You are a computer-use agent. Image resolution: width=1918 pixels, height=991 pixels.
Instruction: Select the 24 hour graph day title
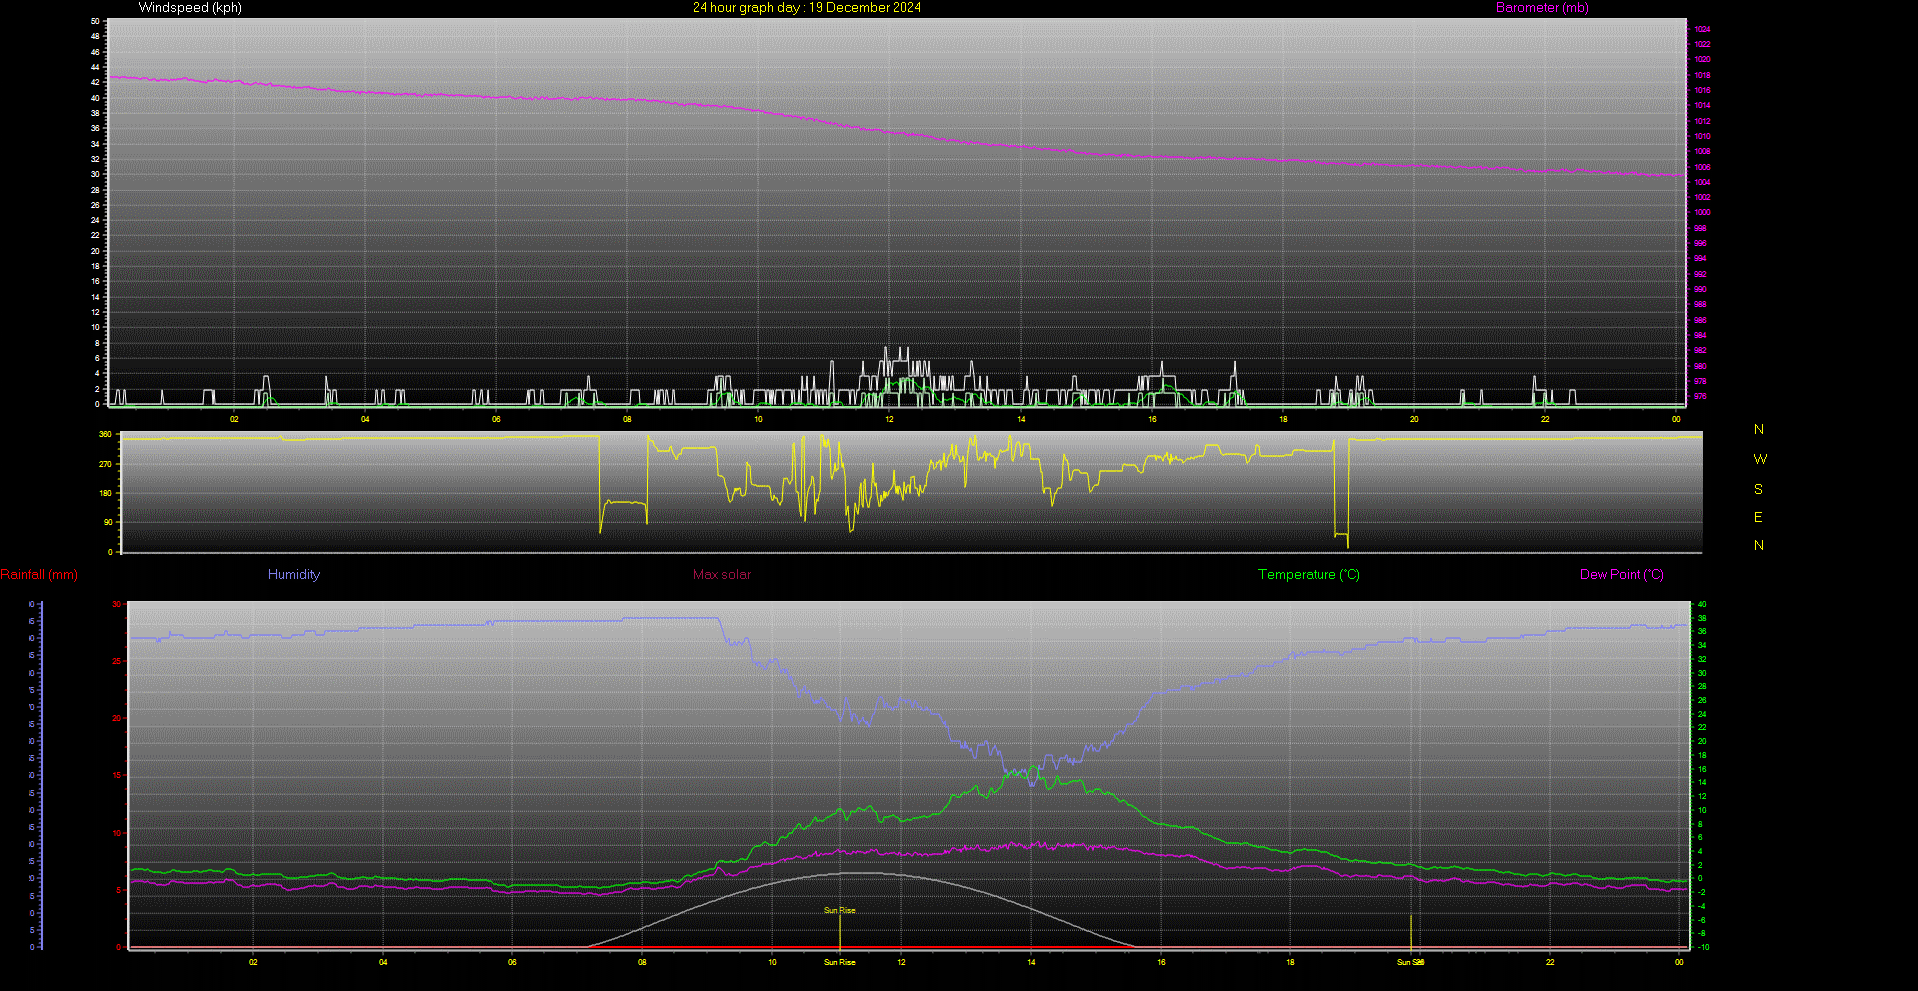click(807, 8)
